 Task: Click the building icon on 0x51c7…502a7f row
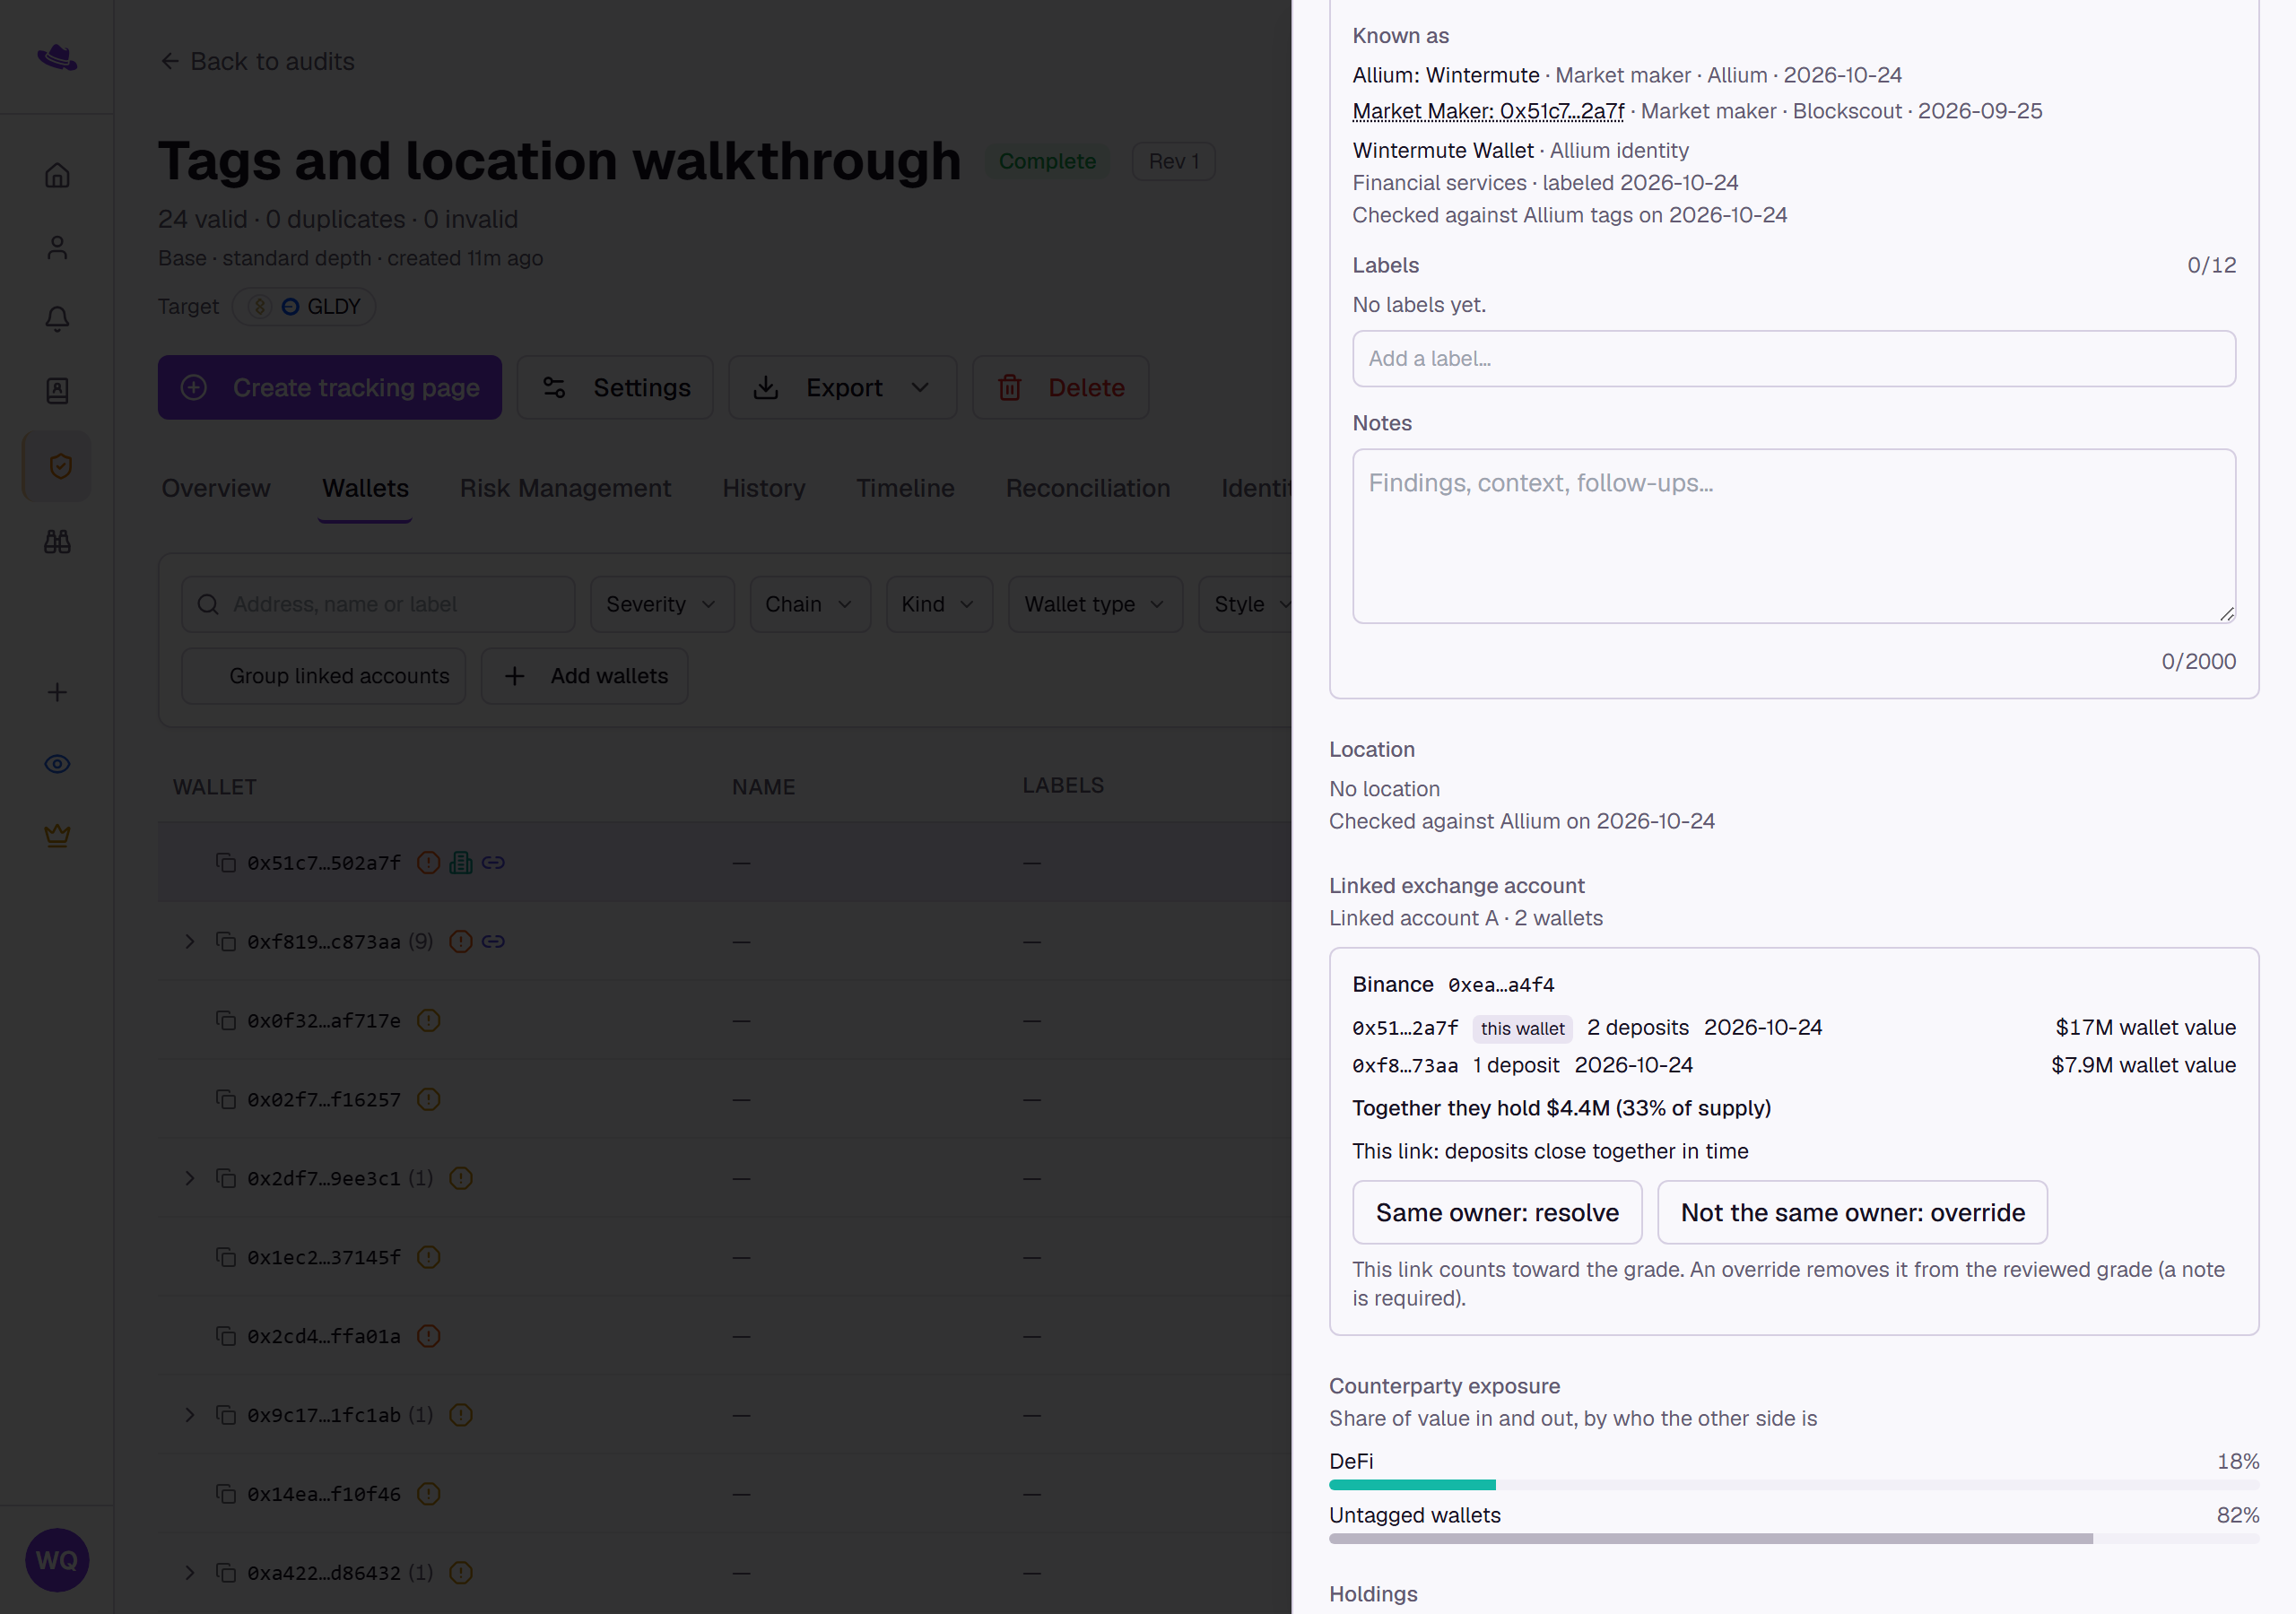pos(461,863)
